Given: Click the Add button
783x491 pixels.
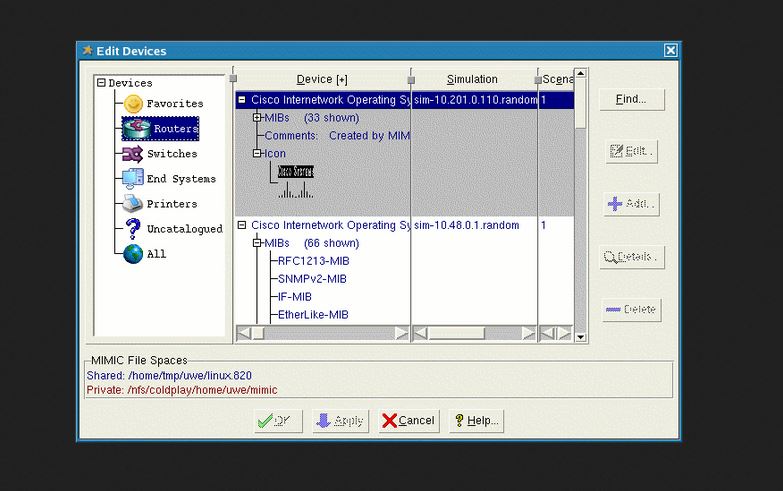Looking at the screenshot, I should click(x=632, y=204).
